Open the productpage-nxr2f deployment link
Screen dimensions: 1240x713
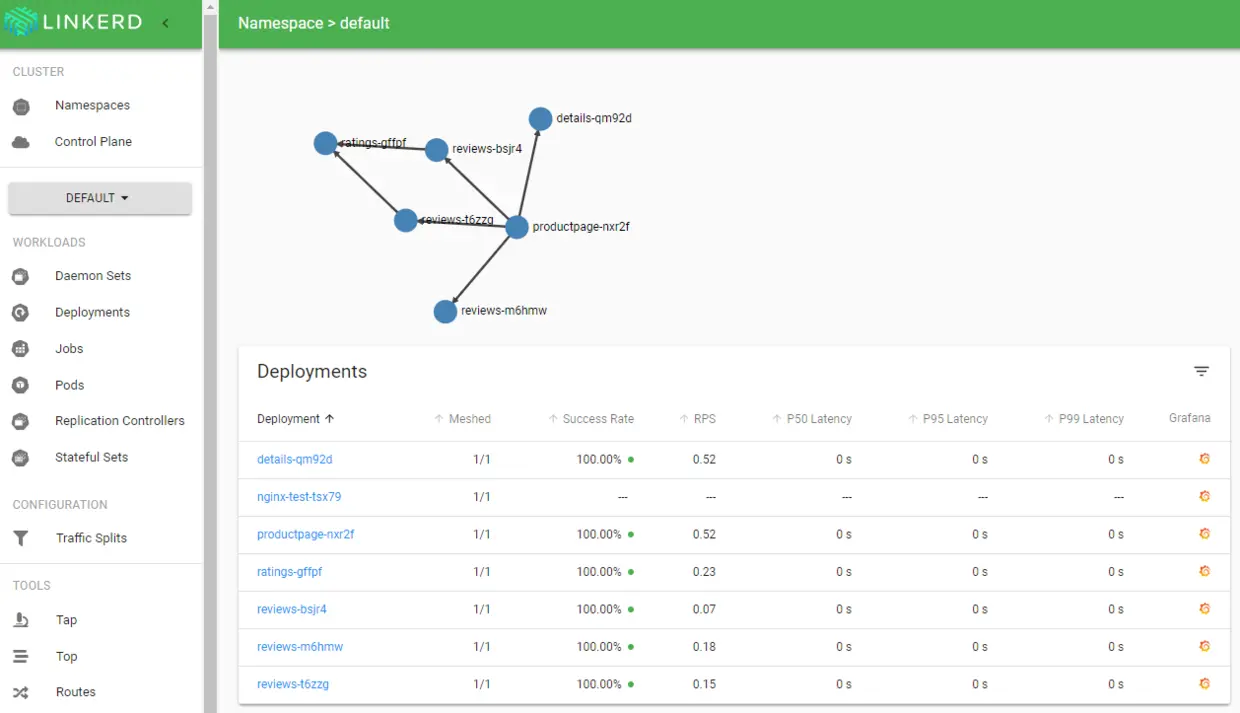305,535
